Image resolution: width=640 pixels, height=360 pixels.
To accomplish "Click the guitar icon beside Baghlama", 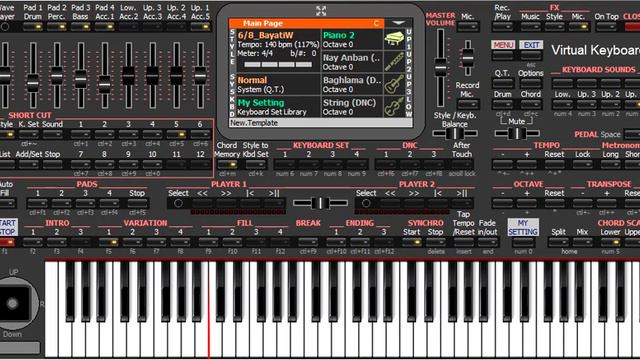I will 394,84.
